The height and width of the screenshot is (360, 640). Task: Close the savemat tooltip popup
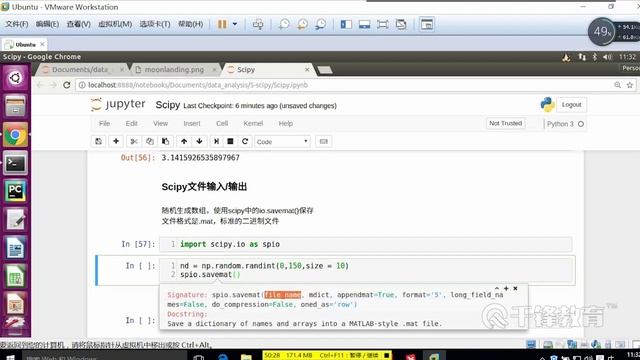516,288
